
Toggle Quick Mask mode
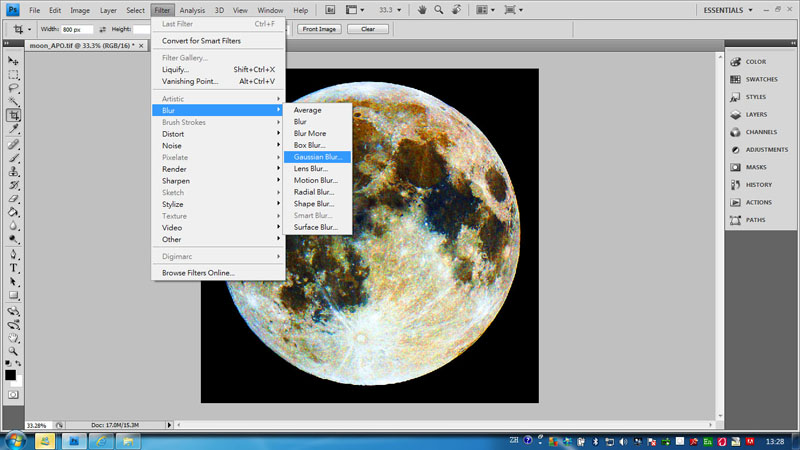(14, 395)
